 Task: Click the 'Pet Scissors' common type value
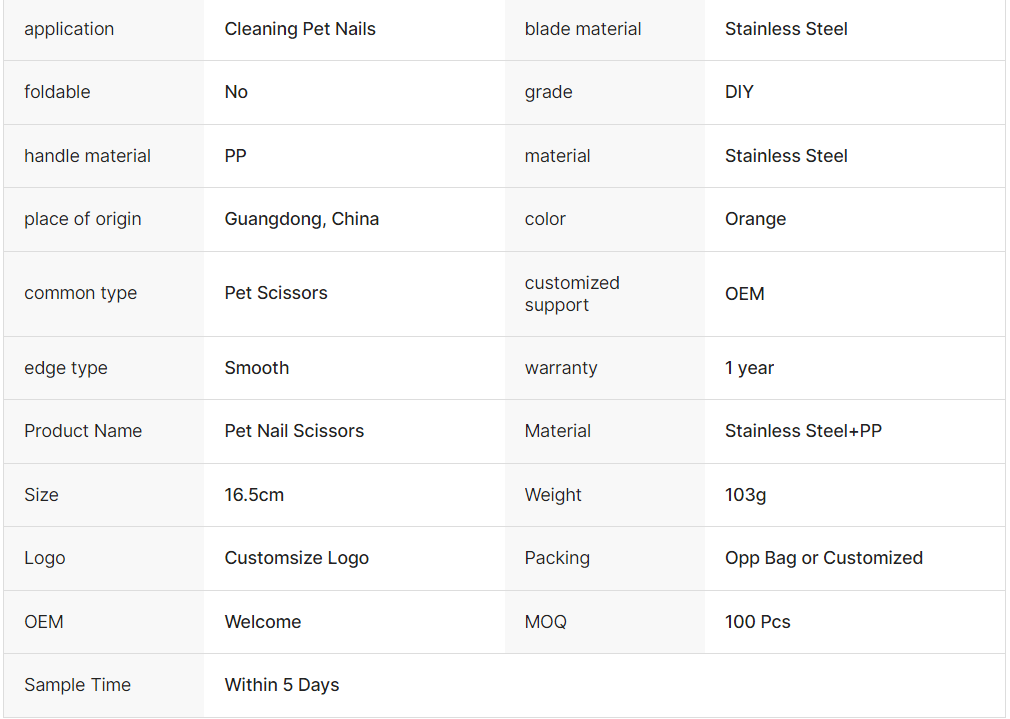[276, 293]
